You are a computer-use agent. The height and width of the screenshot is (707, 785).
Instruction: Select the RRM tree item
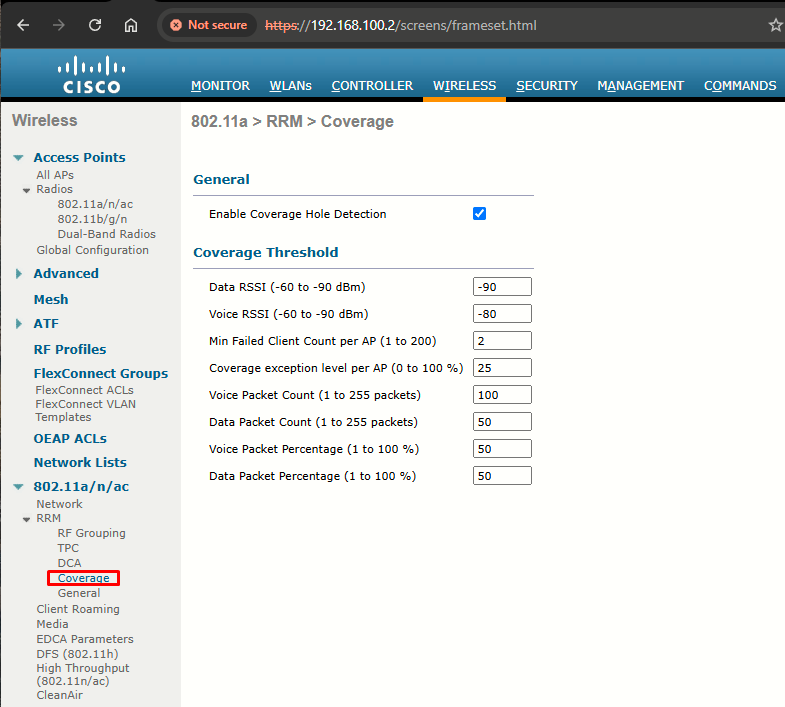coord(49,518)
